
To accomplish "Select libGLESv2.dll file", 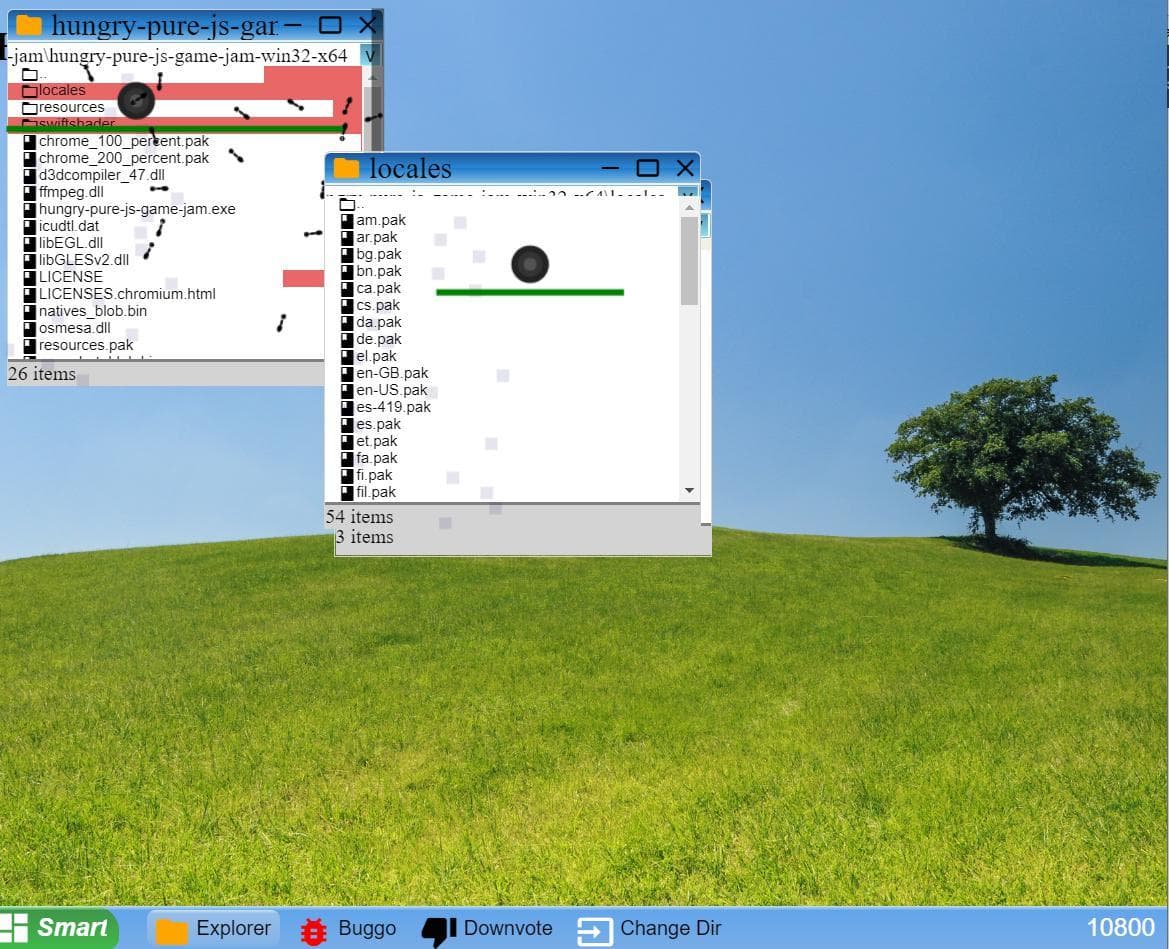I will tap(76, 261).
